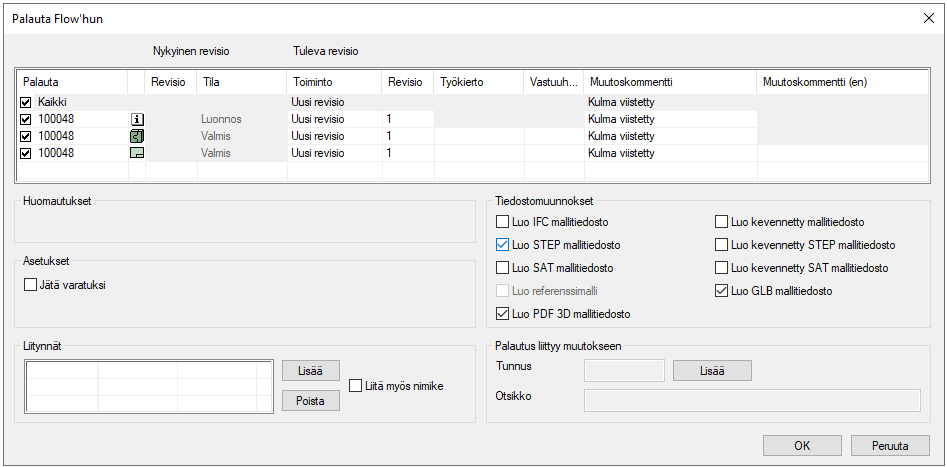This screenshot has height=467, width=947.
Task: Click the green model icon in second 100048 row
Action: (137, 136)
